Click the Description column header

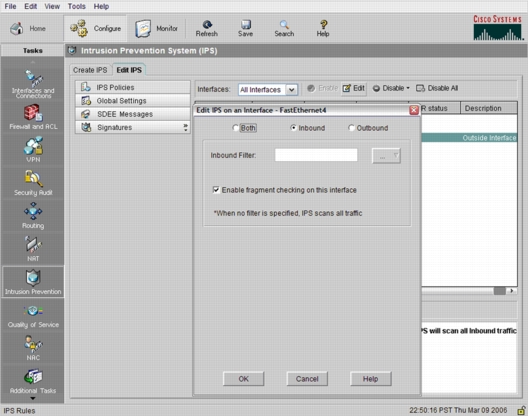coord(488,108)
